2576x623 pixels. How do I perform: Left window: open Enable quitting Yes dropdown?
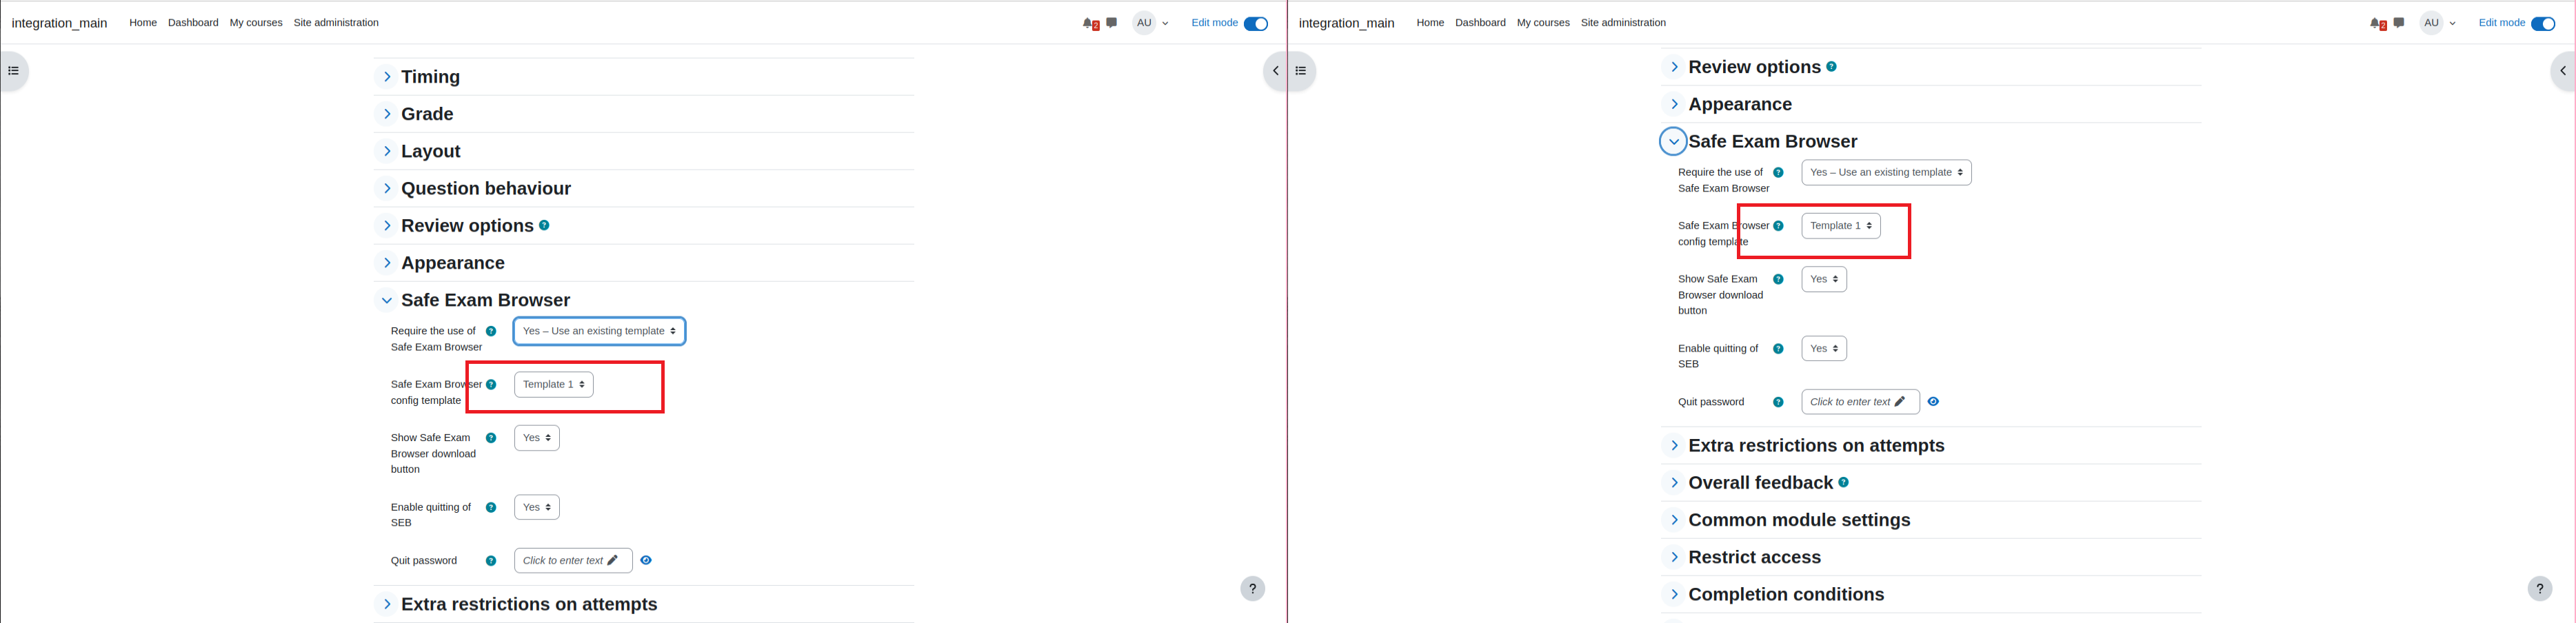tap(537, 507)
